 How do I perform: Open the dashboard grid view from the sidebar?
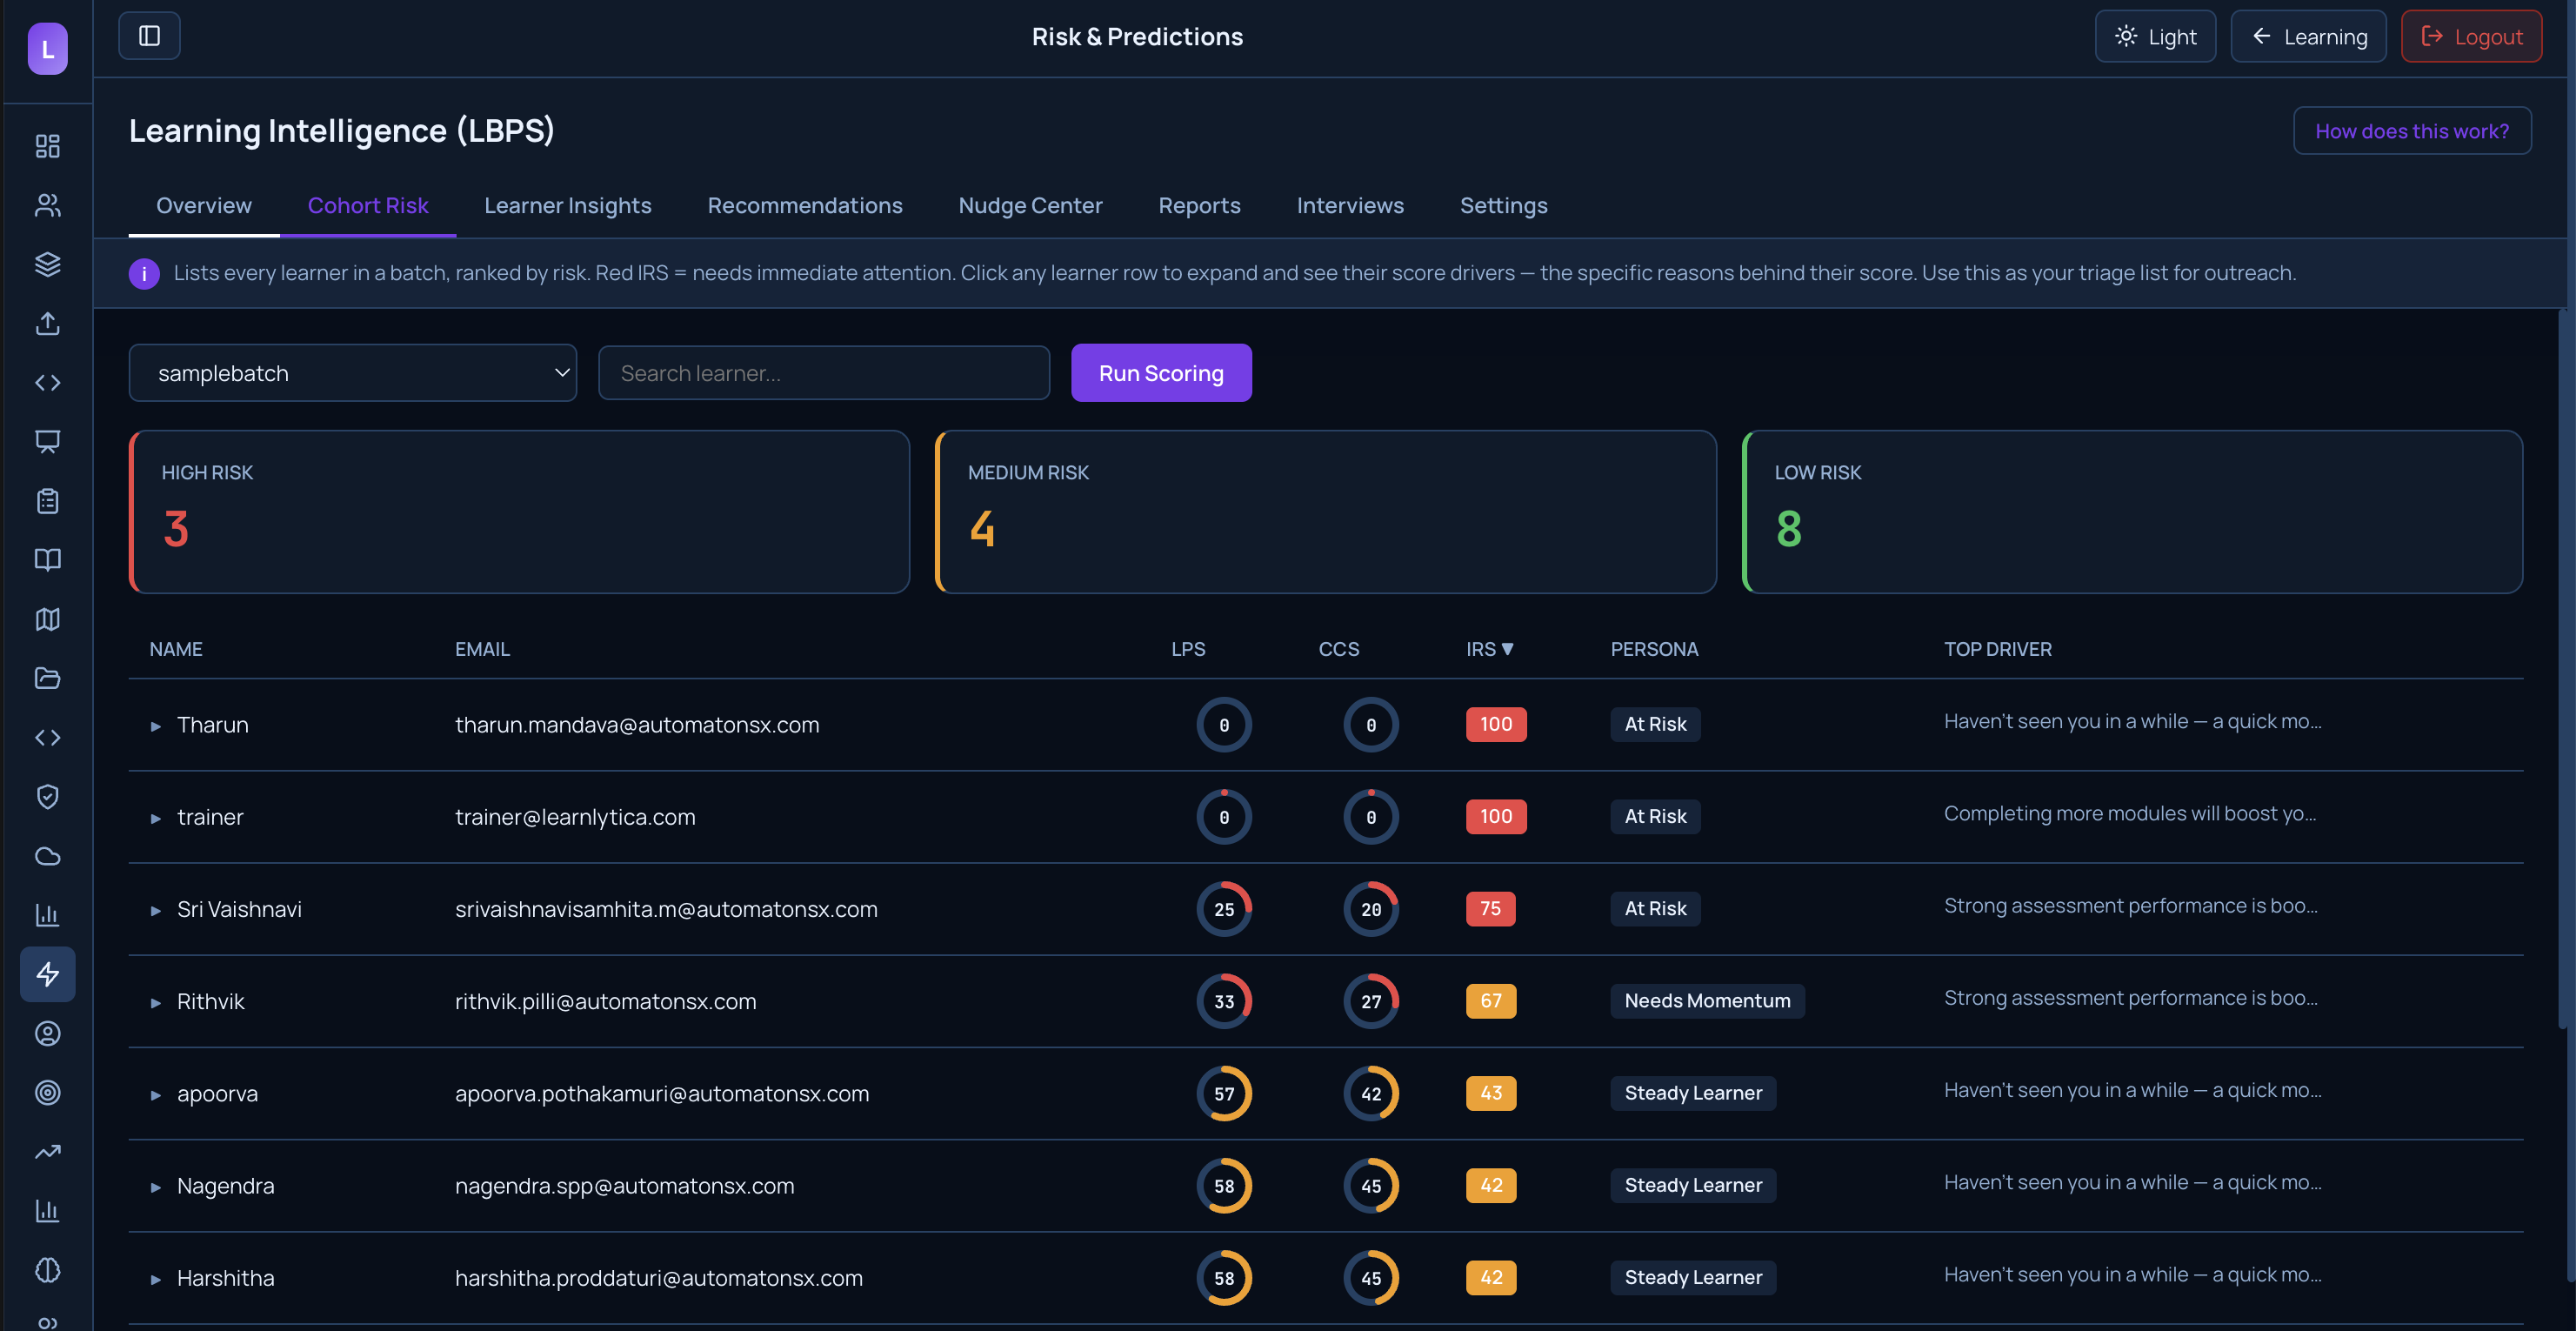[x=47, y=146]
